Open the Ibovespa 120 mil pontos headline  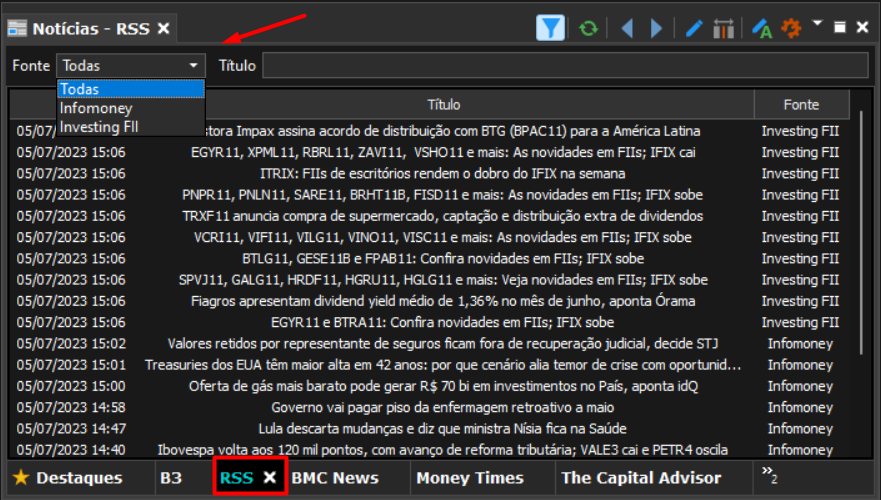point(443,450)
